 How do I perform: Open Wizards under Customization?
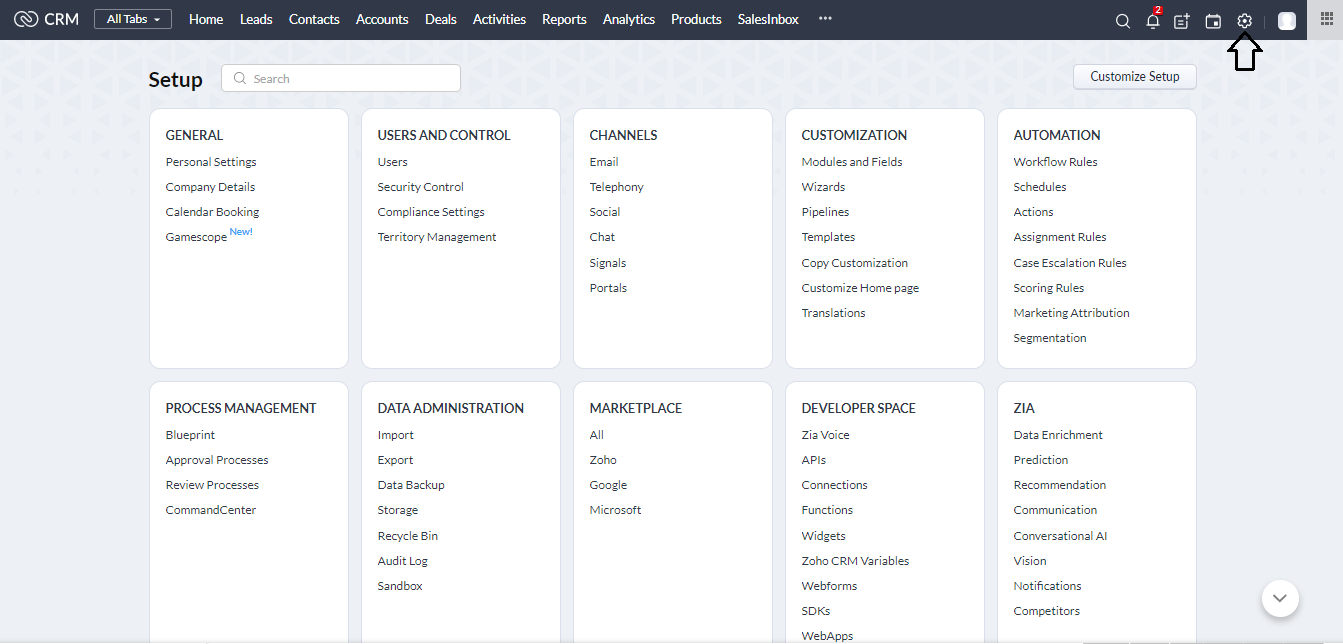[x=823, y=187]
